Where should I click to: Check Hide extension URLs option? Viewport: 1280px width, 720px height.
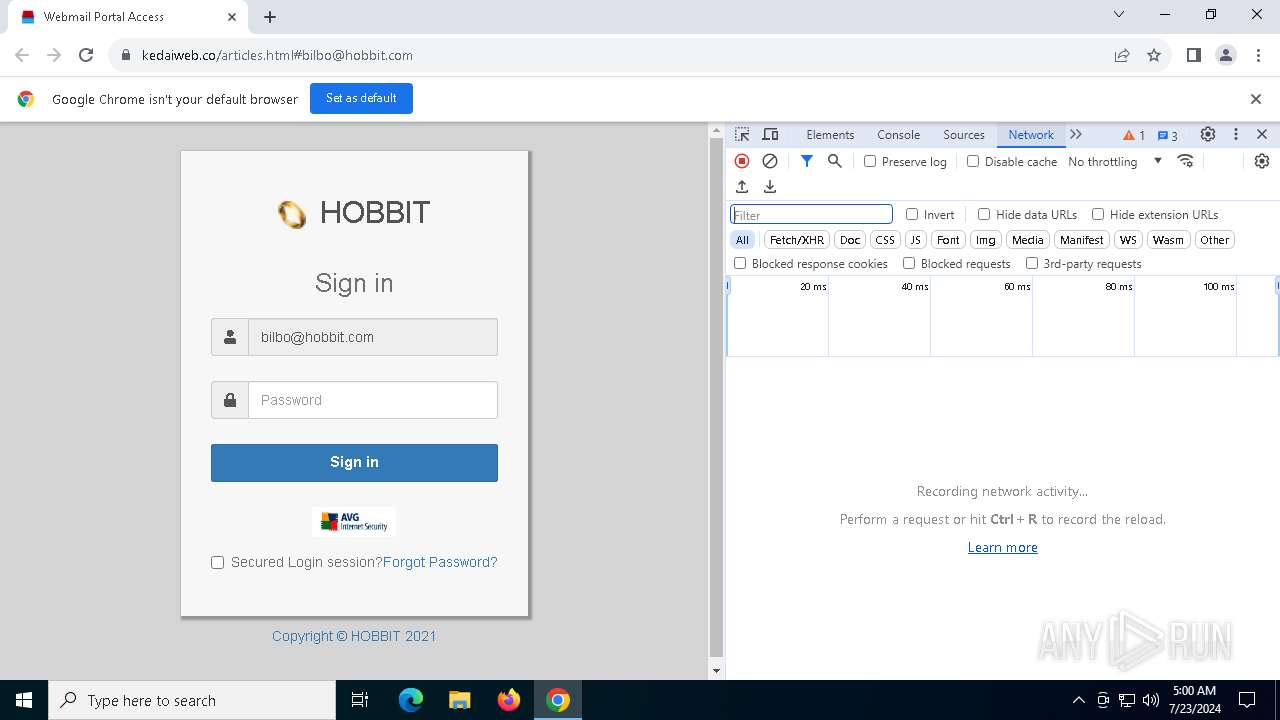pyautogui.click(x=1098, y=214)
